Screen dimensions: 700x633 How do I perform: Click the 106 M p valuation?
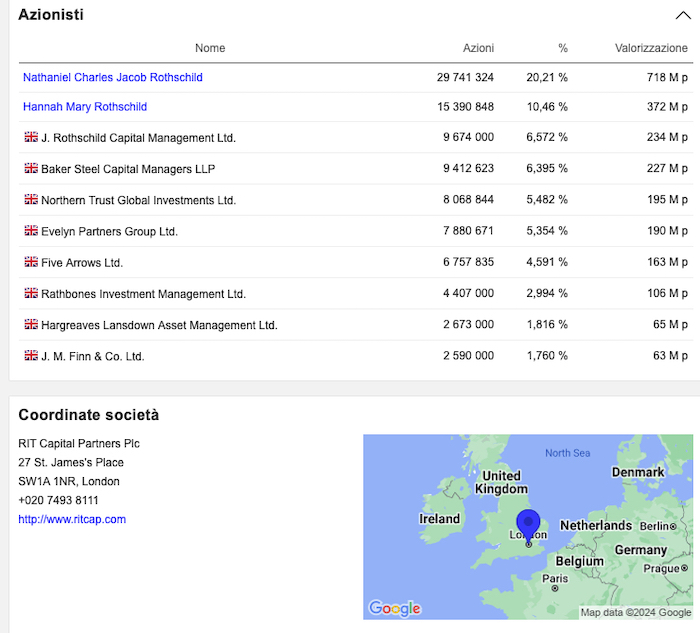coord(667,293)
